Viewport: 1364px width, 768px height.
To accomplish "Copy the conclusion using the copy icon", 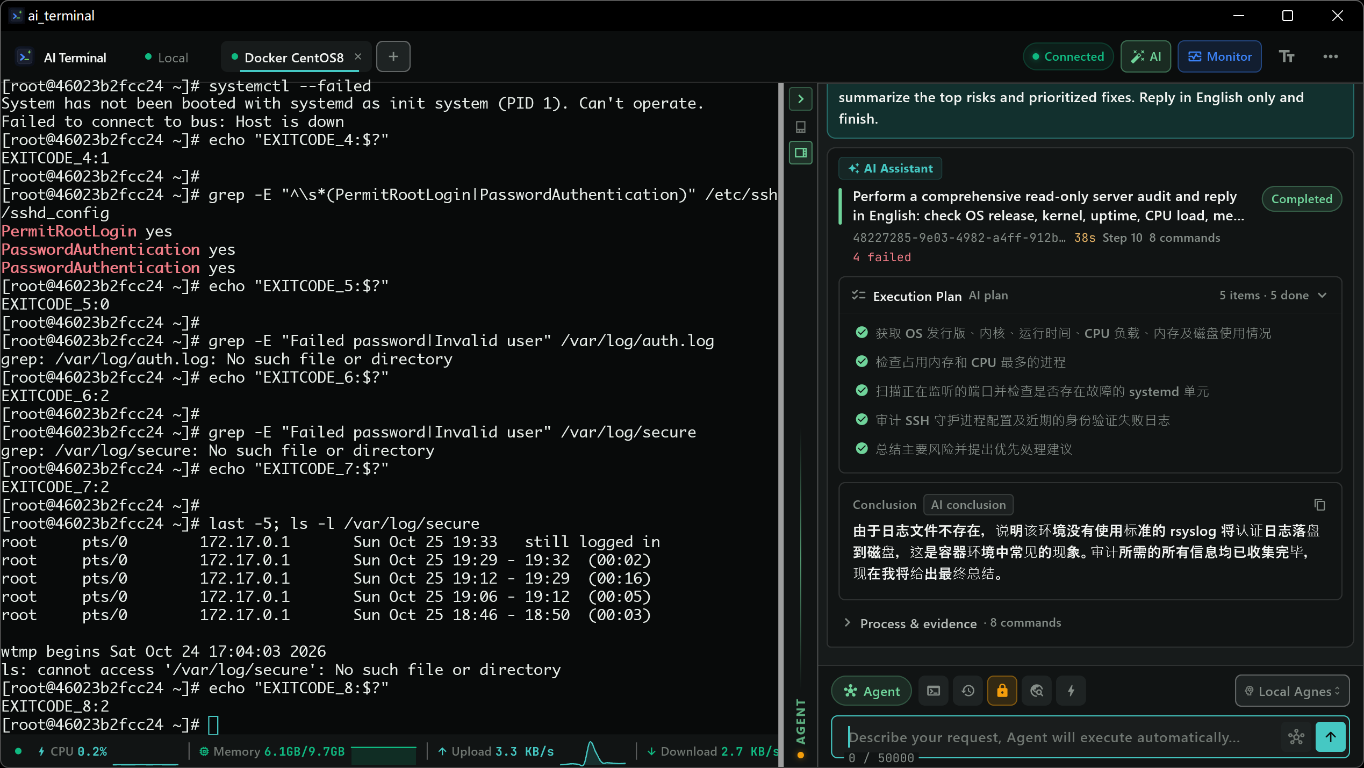I will point(1319,505).
